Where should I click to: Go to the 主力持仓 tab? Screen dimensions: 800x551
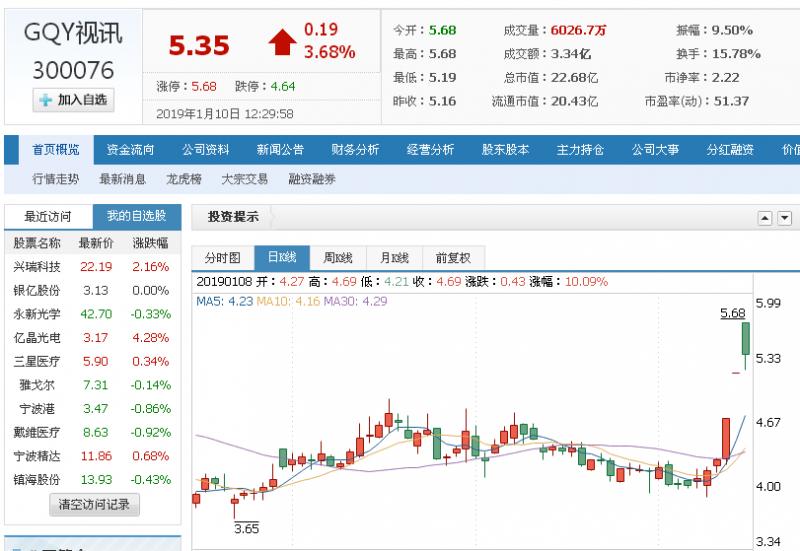[x=580, y=150]
